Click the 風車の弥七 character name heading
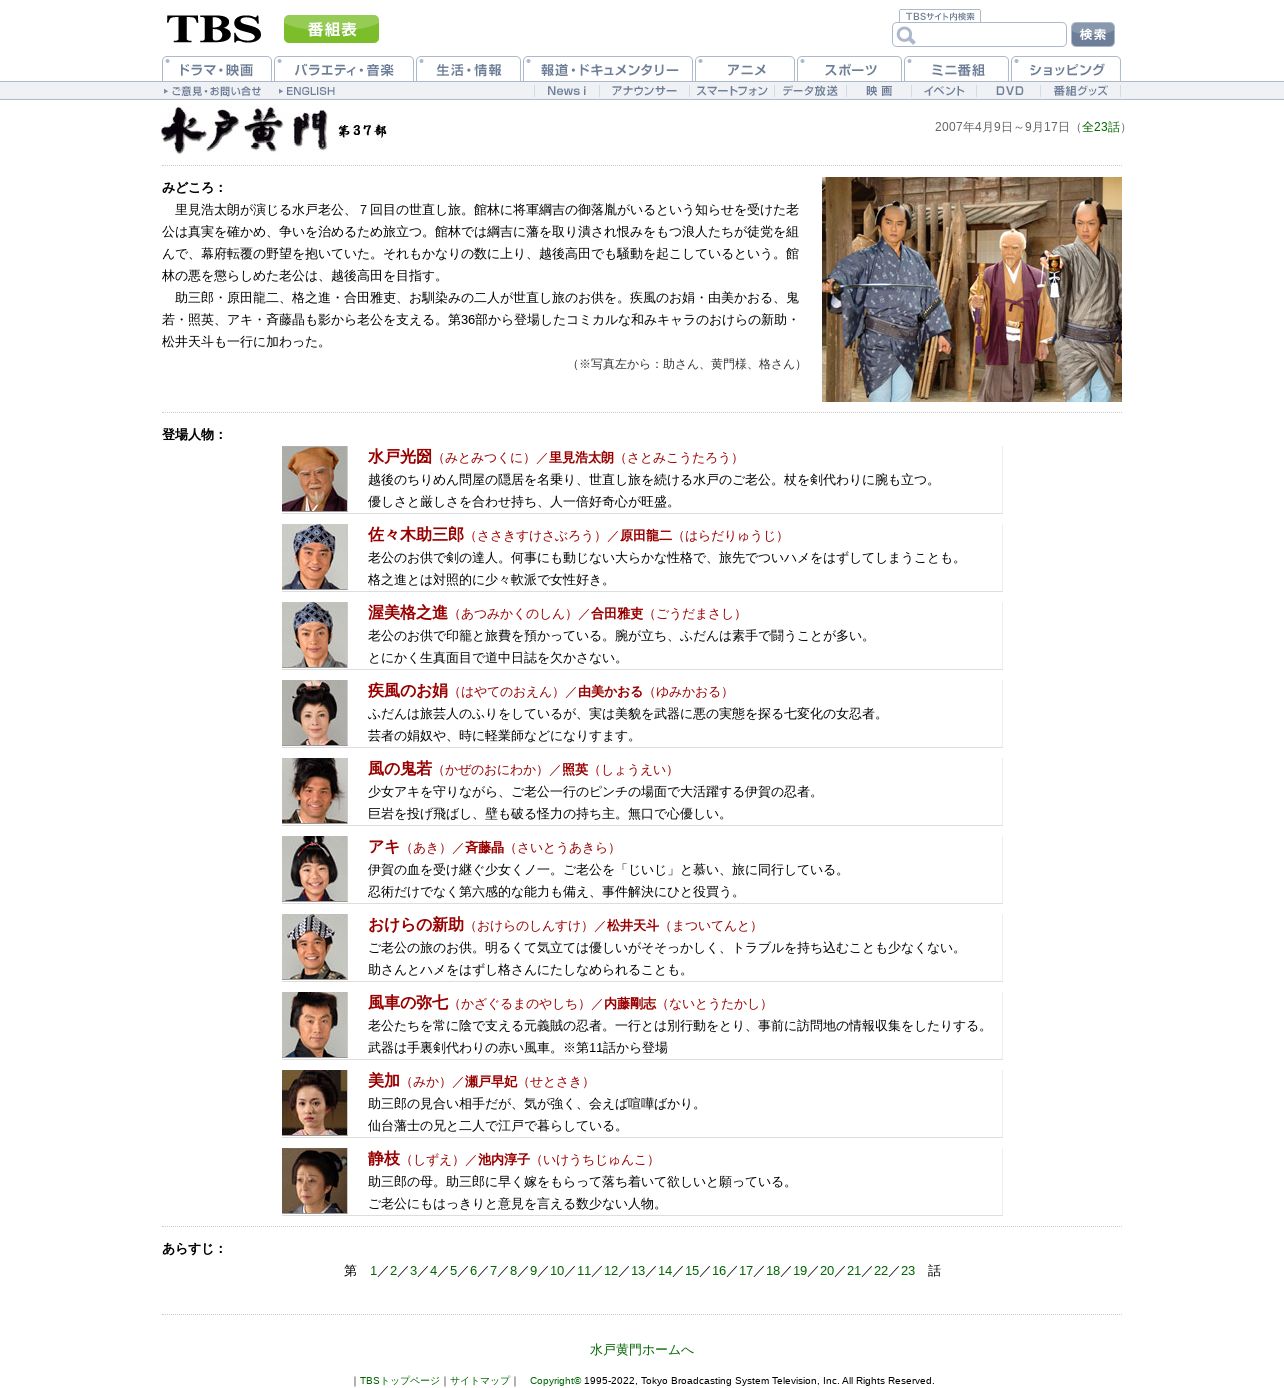Viewport: 1284px width, 1388px height. click(408, 1003)
